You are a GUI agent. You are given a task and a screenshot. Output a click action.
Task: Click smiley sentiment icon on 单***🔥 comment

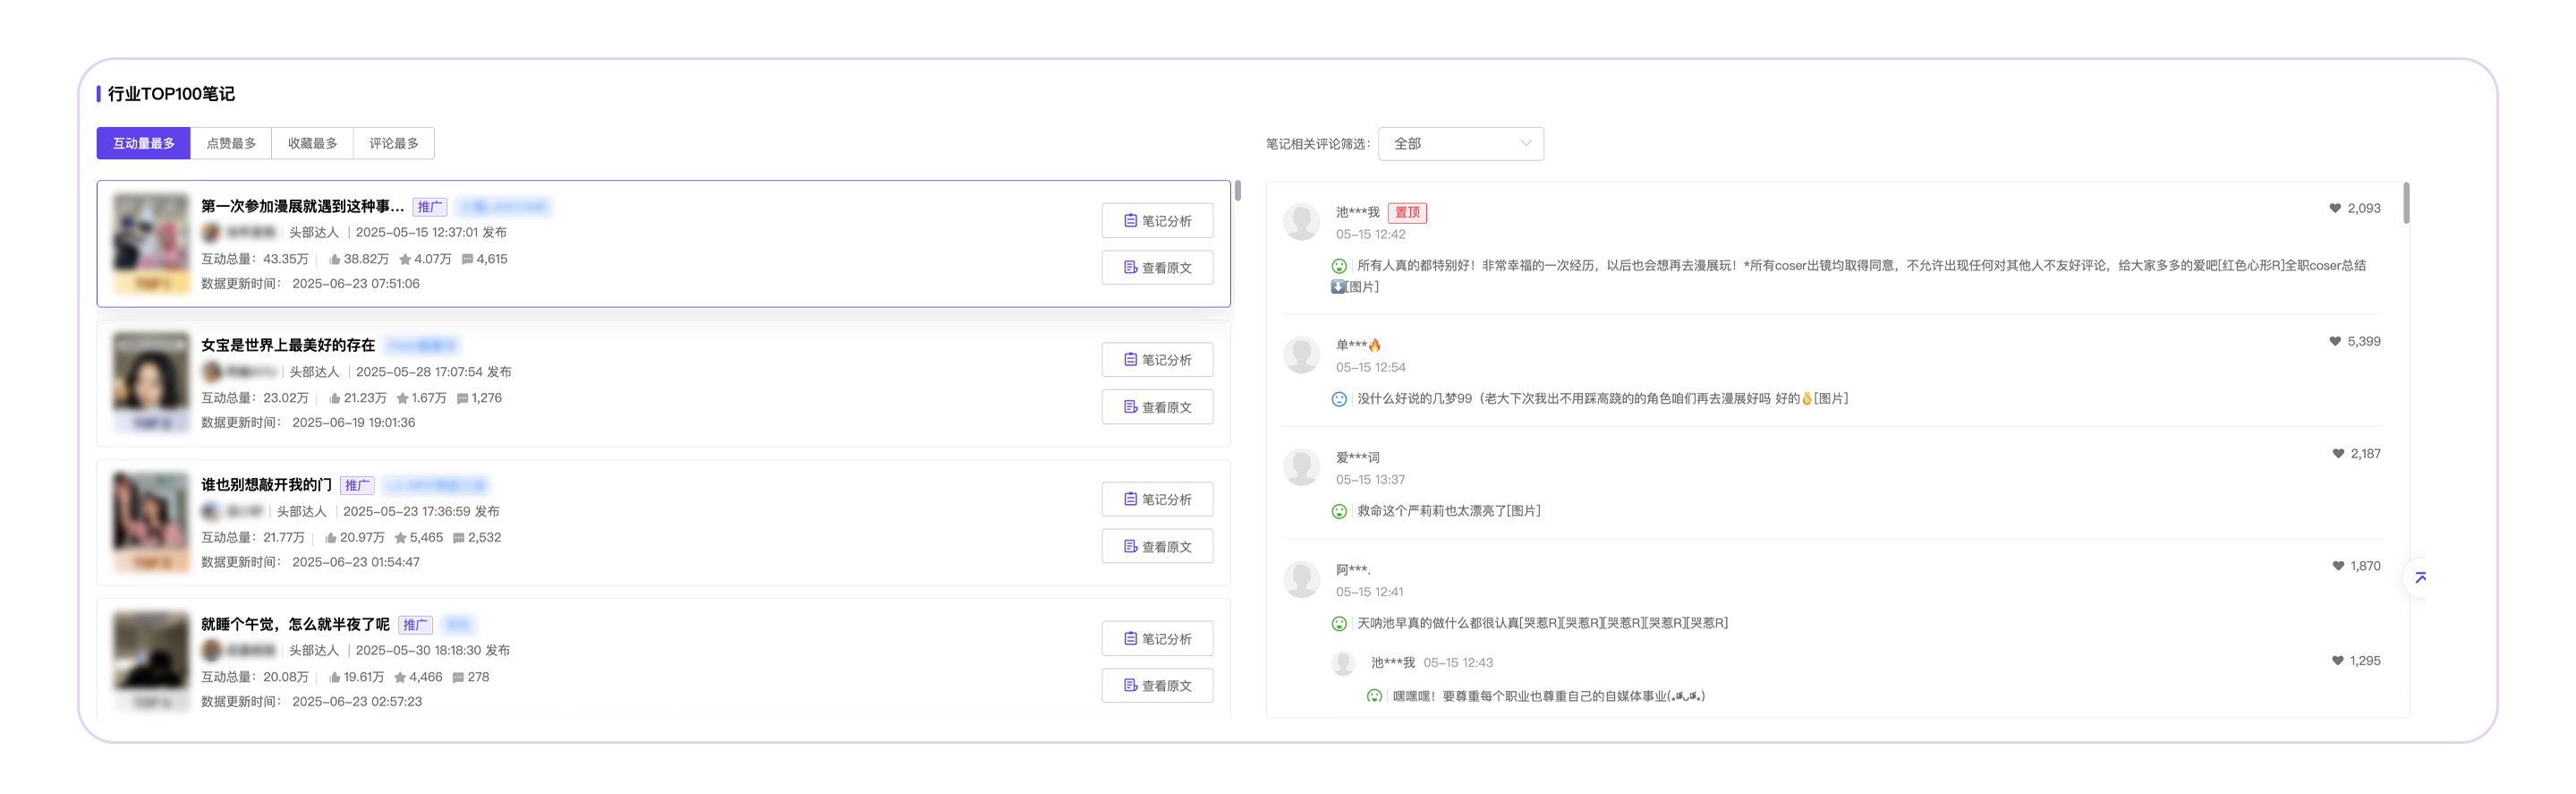(1339, 399)
